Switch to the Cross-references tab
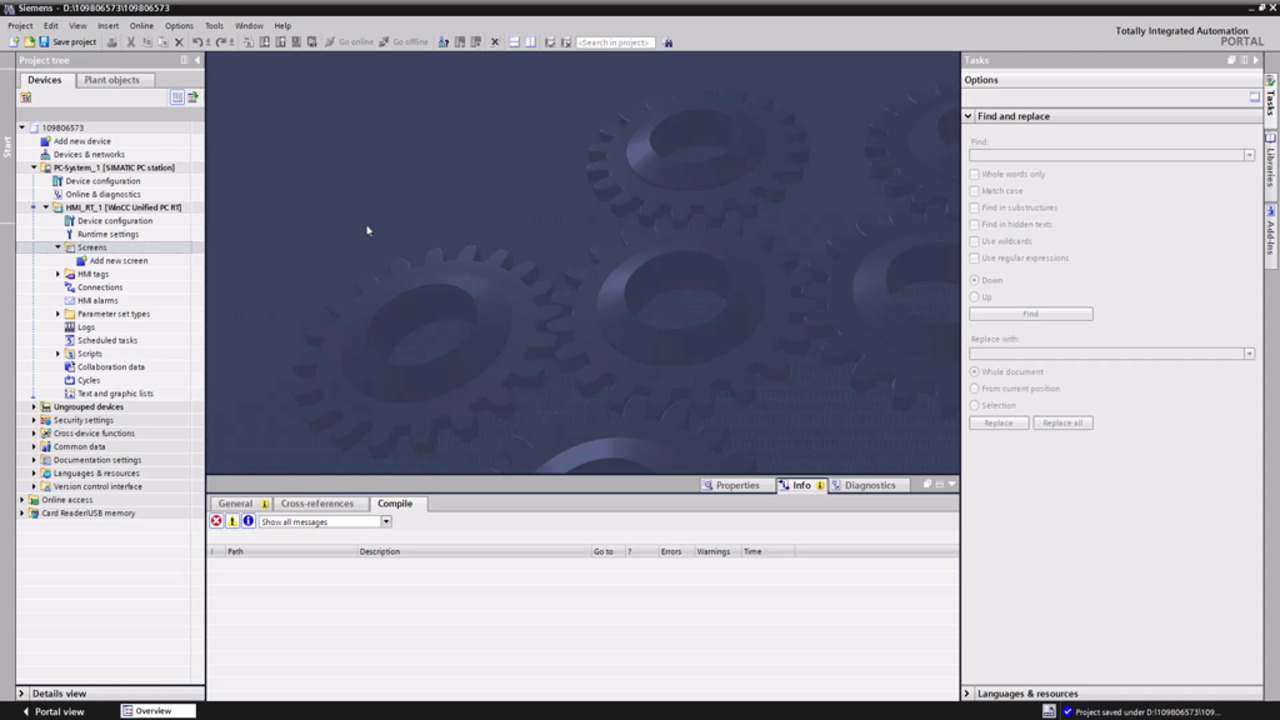The width and height of the screenshot is (1280, 720). point(317,503)
